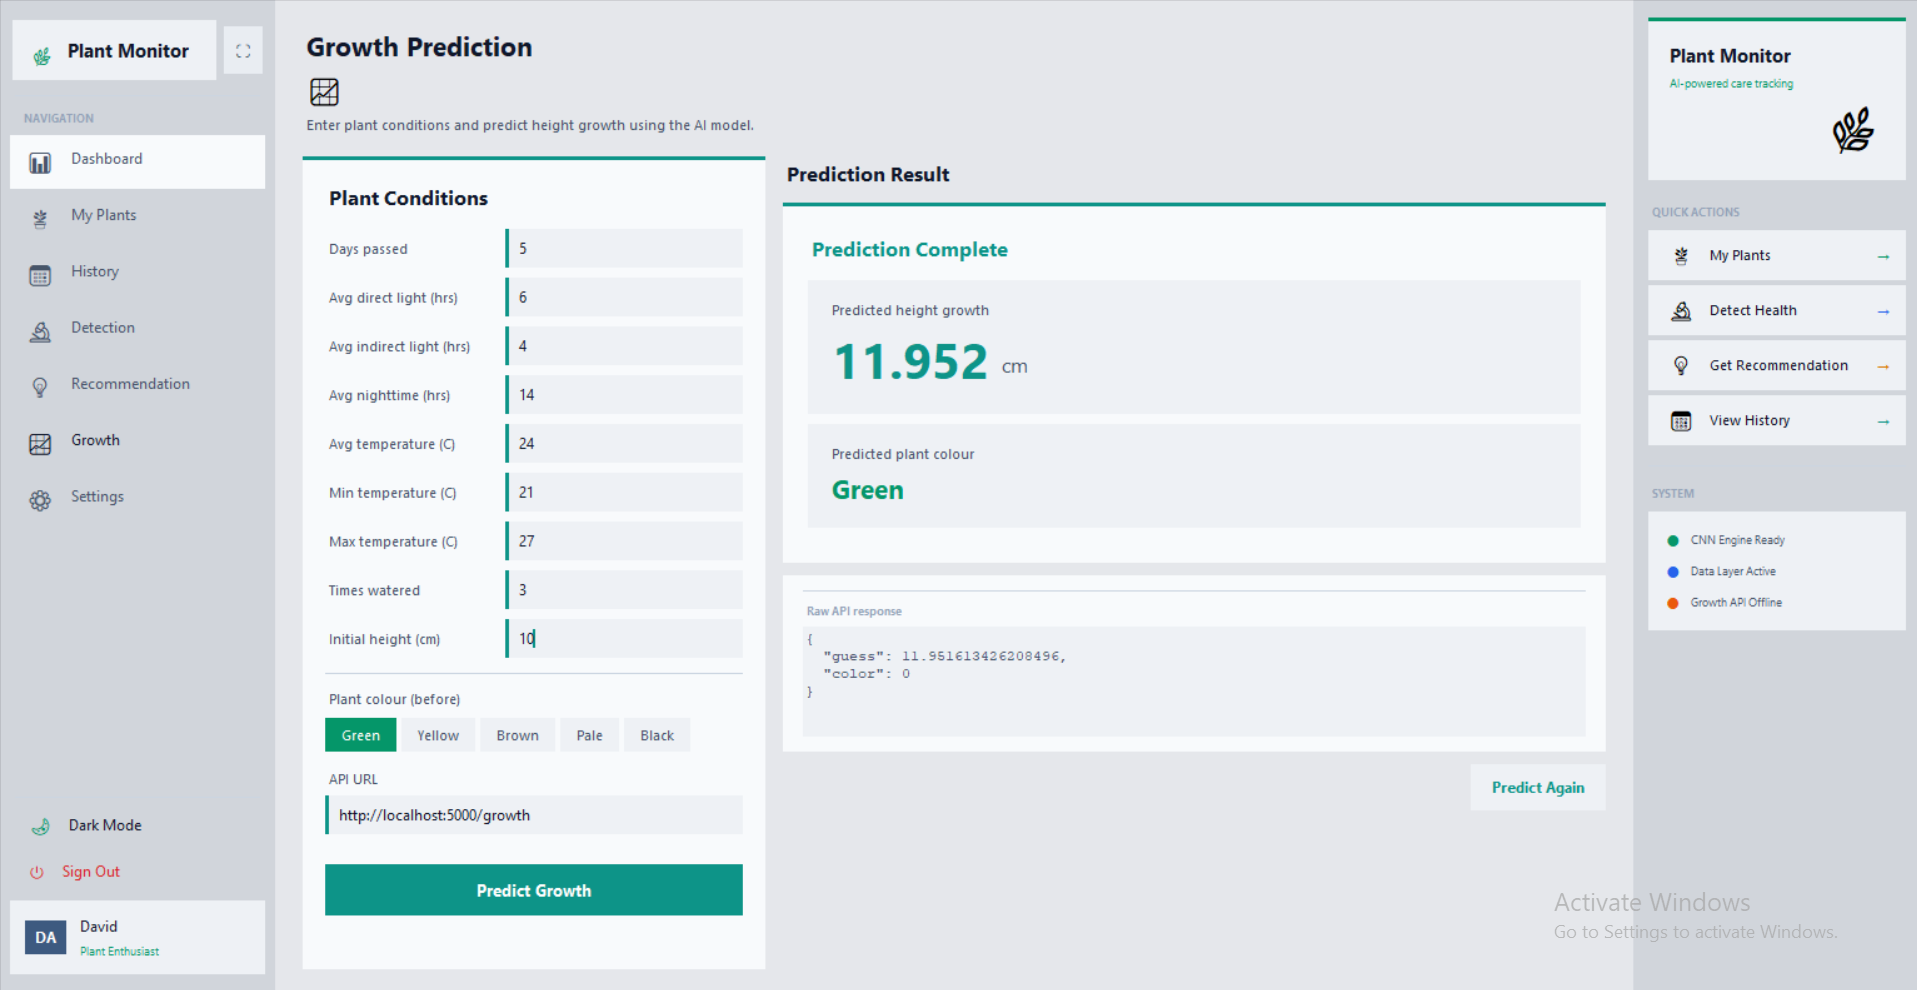Click the DA user avatar
The image size is (1917, 990).
(45, 937)
